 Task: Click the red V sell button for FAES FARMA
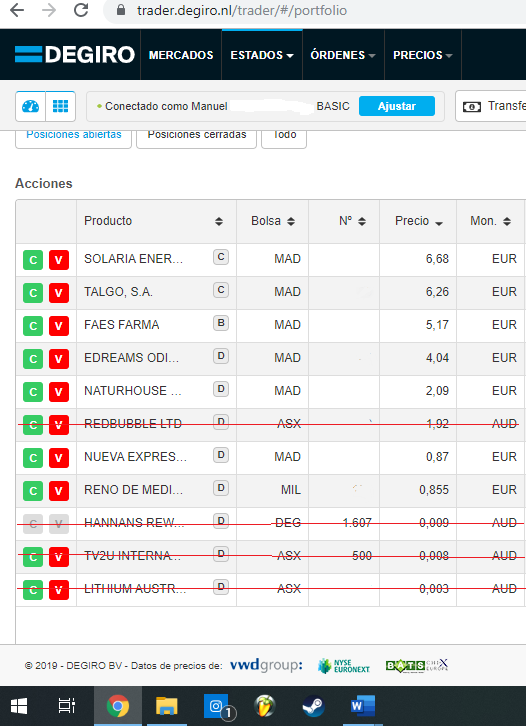pos(59,325)
